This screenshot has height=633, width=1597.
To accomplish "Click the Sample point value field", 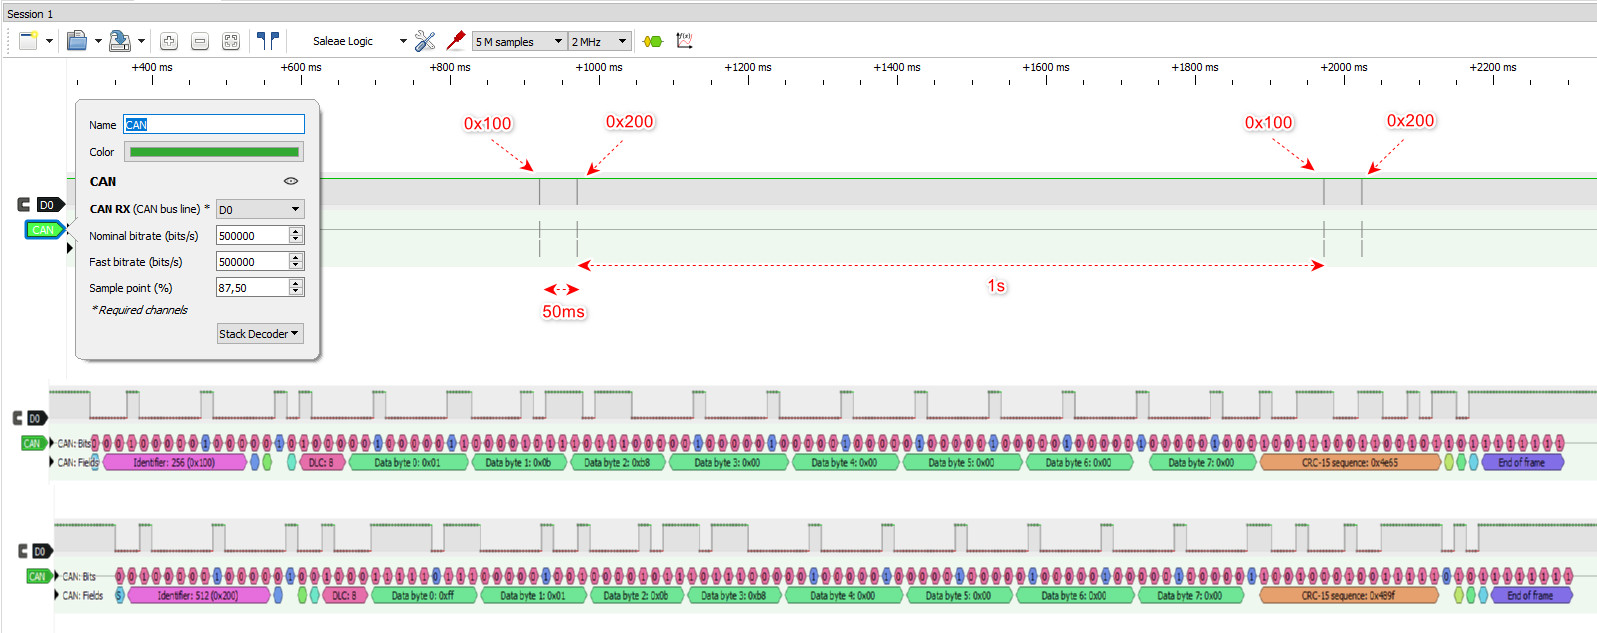I will click(252, 287).
